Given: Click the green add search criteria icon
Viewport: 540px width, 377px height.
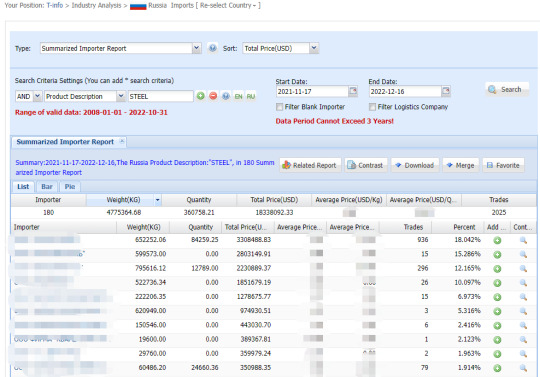Looking at the screenshot, I should click(200, 96).
